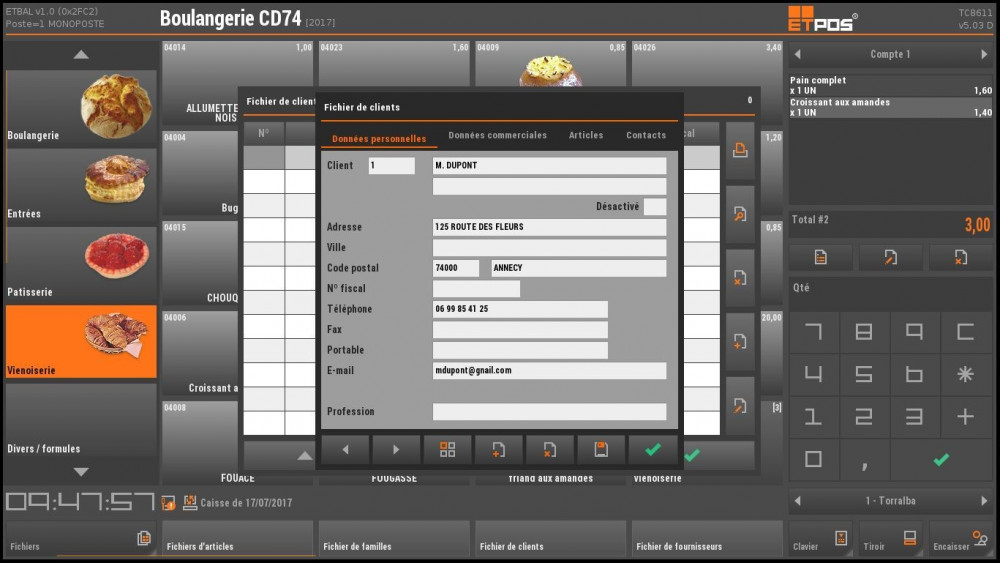This screenshot has width=1000, height=563.
Task: Confirm client dialog with green checkmark
Action: pyautogui.click(x=653, y=450)
